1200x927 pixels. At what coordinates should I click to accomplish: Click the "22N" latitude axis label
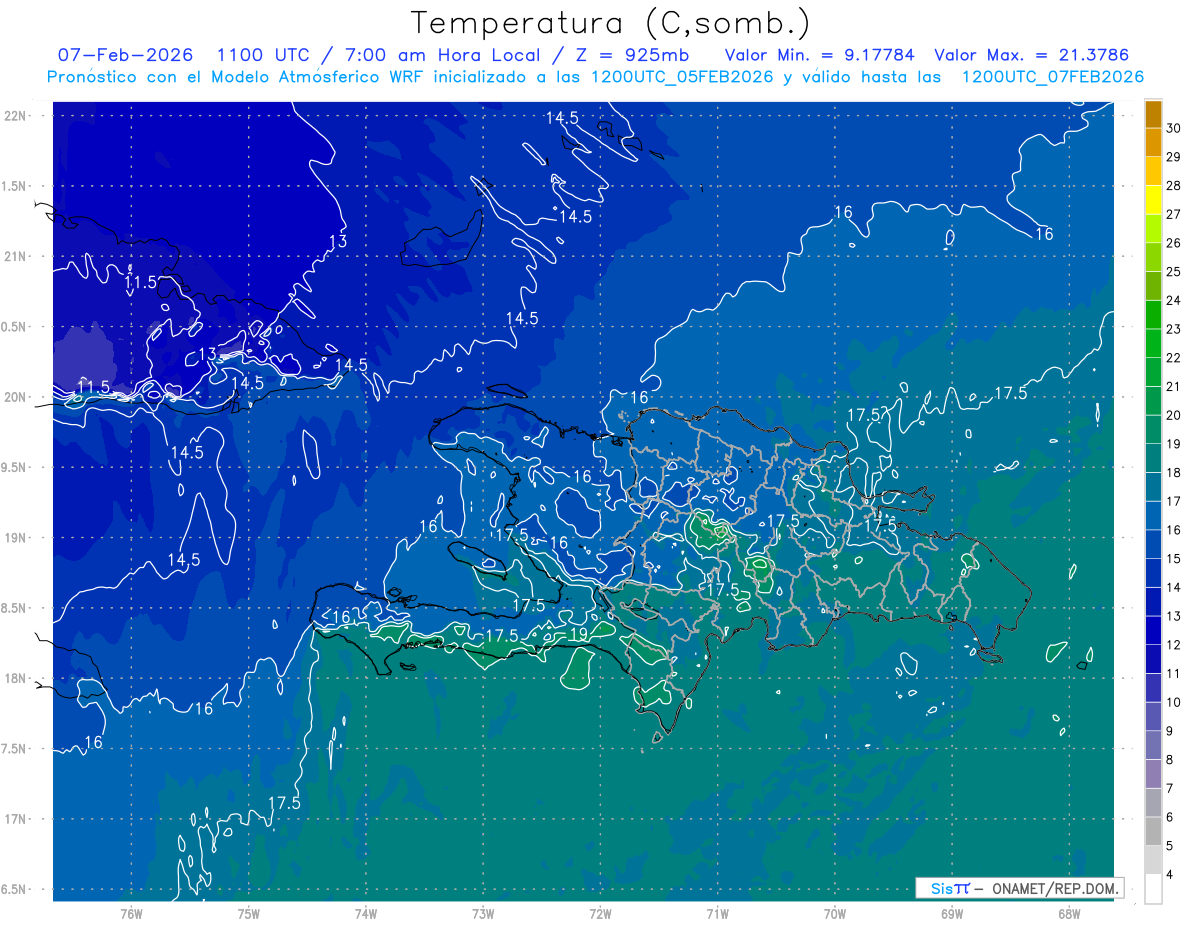click(14, 115)
